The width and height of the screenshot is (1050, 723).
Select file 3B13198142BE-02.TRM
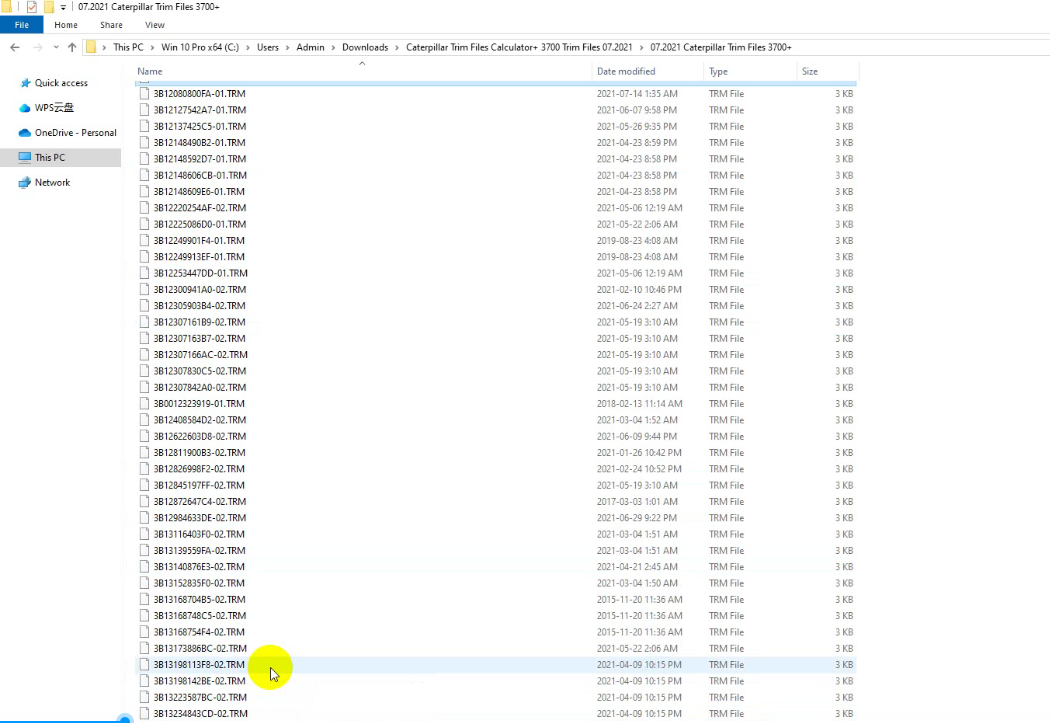(200, 681)
